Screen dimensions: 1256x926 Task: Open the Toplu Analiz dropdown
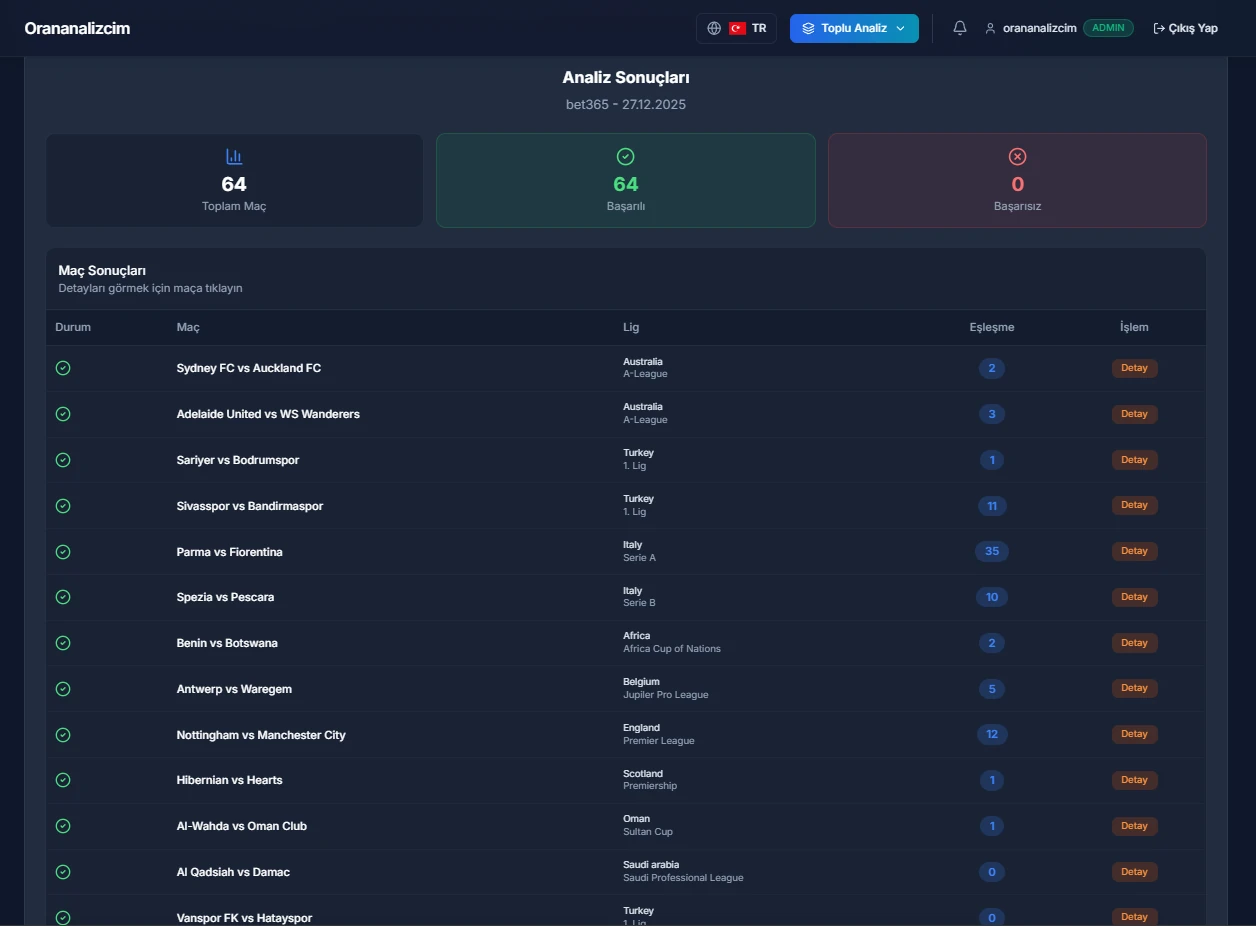pos(853,28)
